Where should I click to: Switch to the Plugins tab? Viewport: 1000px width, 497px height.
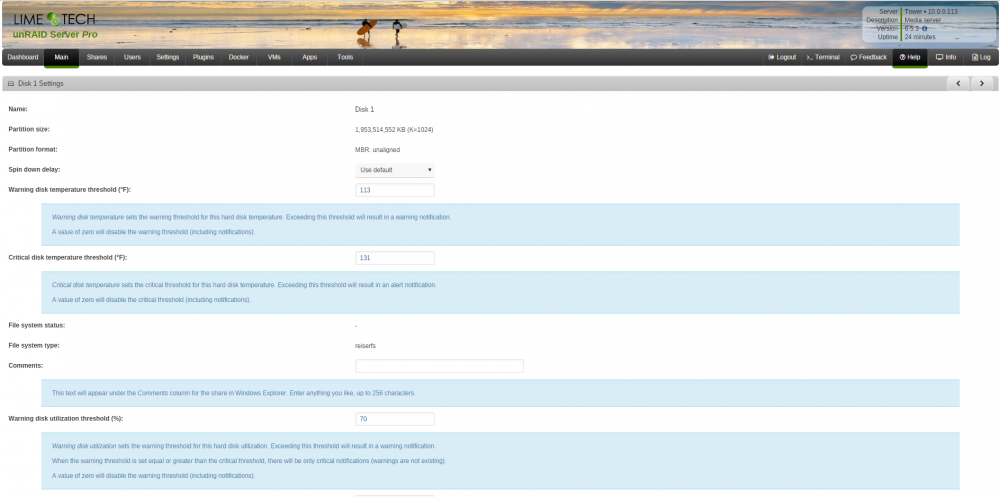pyautogui.click(x=203, y=57)
